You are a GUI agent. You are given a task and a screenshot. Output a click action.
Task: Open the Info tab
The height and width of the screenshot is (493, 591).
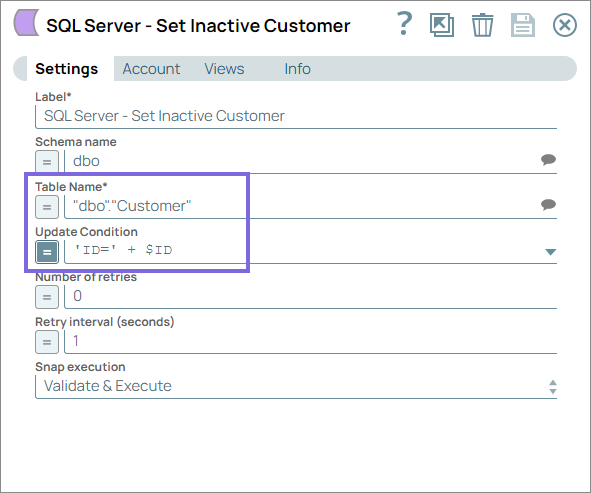point(297,69)
